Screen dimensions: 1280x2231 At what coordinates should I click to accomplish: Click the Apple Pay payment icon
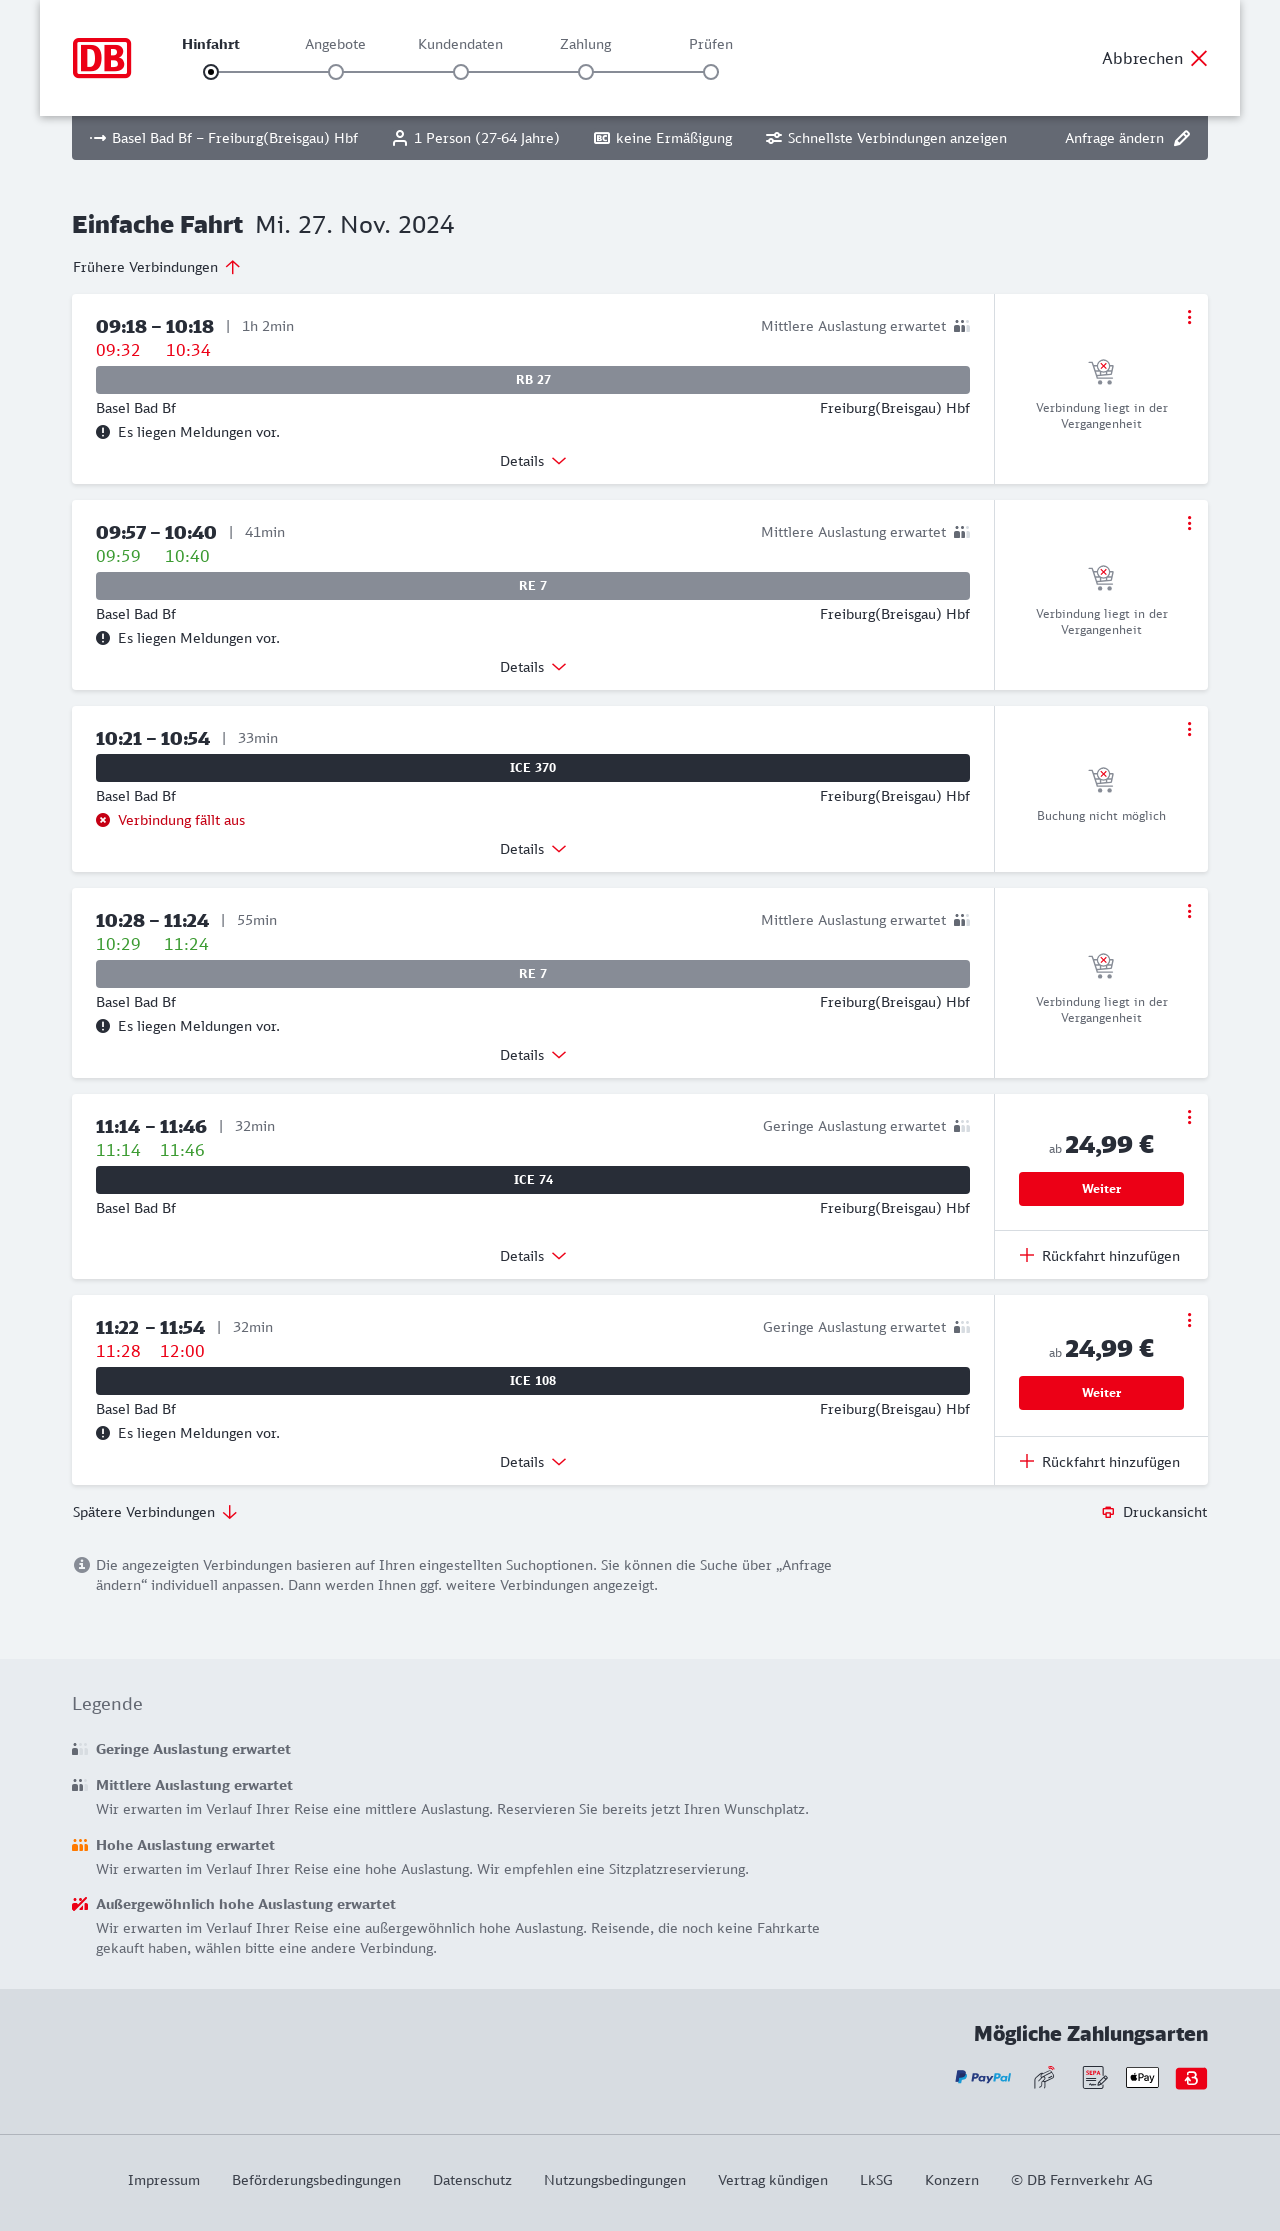(1142, 2078)
